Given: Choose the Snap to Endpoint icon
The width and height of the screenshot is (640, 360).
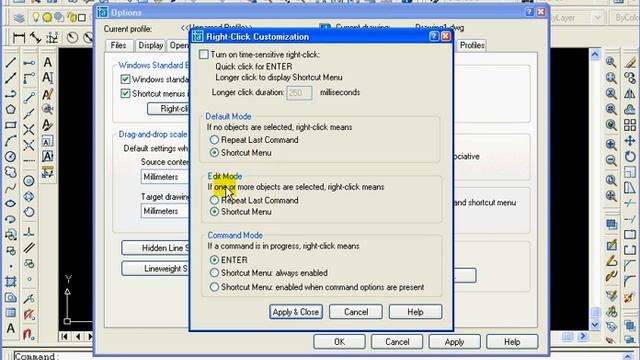Looking at the screenshot, I should pyautogui.click(x=29, y=98).
